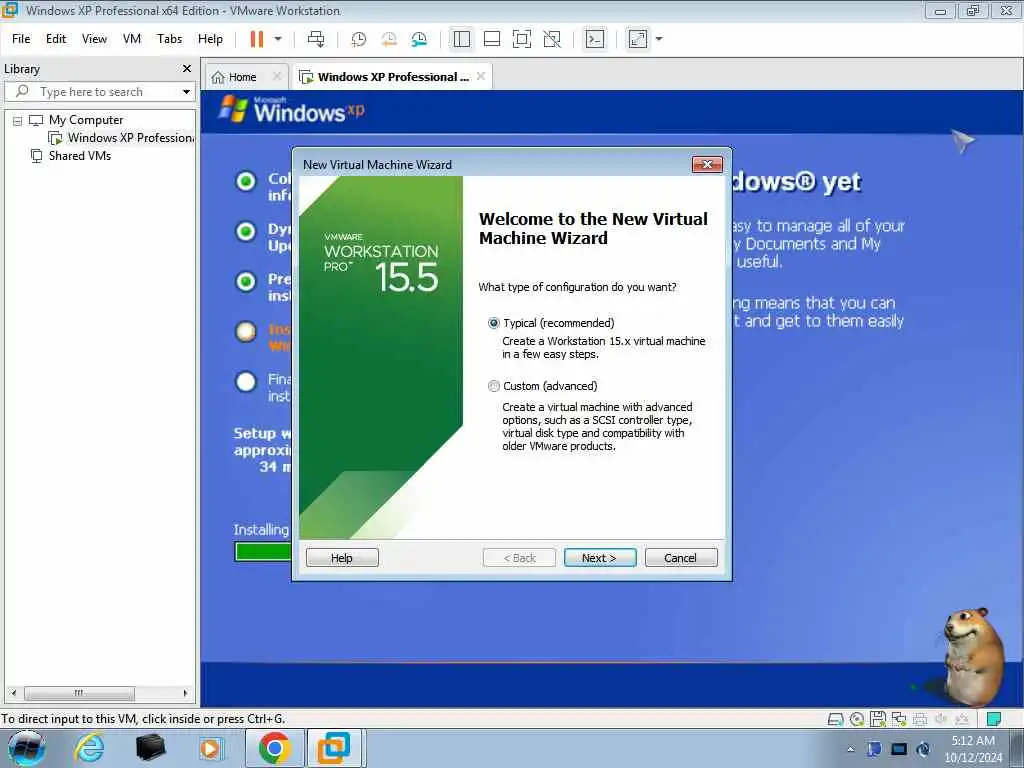Image resolution: width=1024 pixels, height=768 pixels.
Task: Open the Tabs menu
Action: point(170,39)
